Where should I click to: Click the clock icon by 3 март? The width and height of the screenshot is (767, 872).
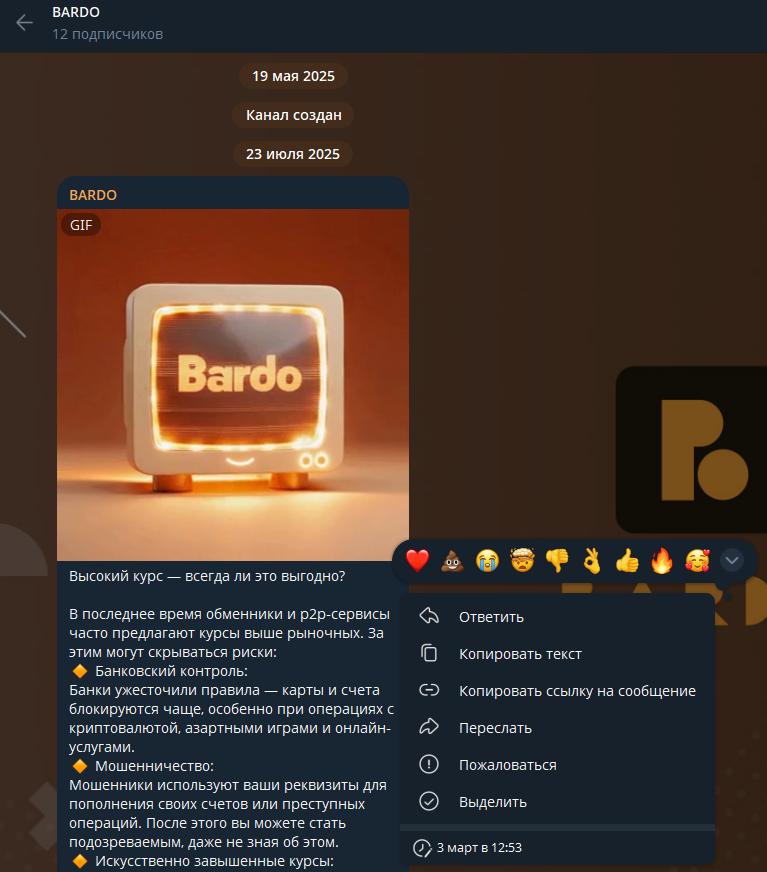click(422, 848)
